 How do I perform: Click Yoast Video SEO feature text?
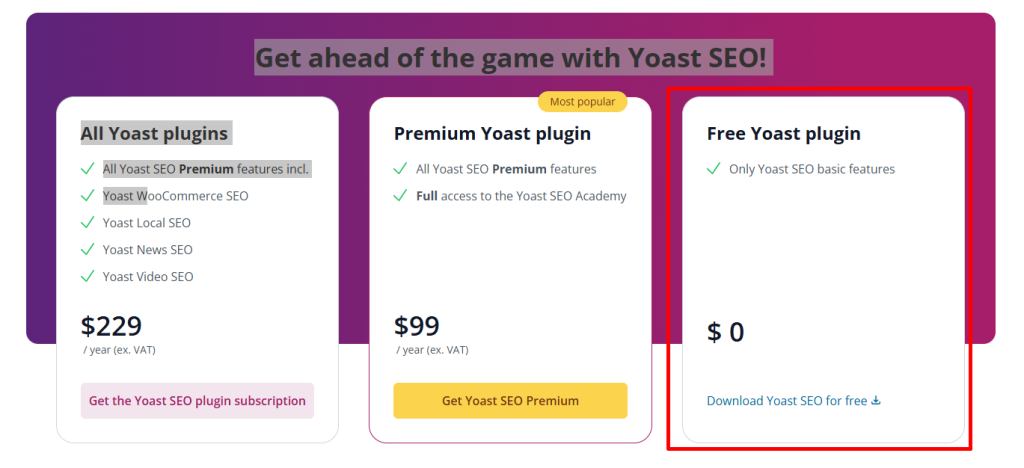coord(148,276)
